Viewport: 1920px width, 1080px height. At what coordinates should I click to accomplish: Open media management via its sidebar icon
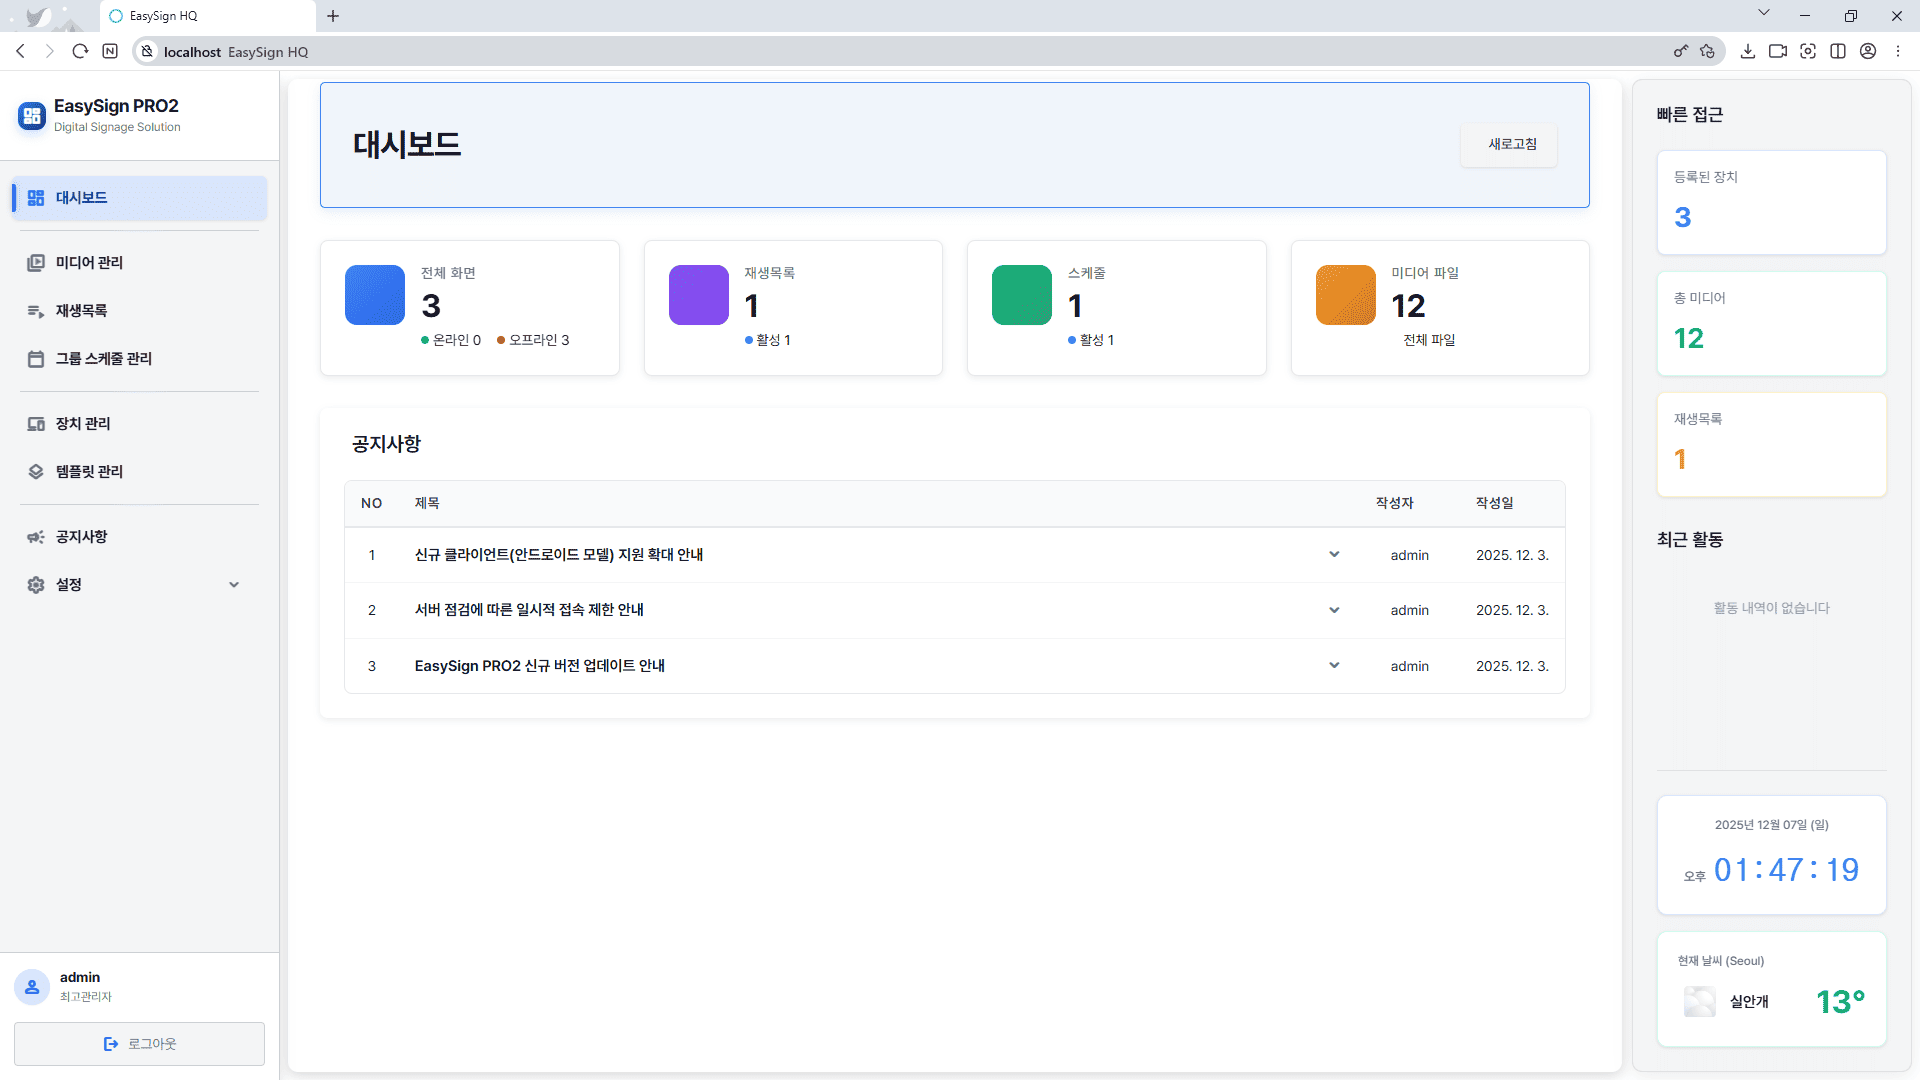[36, 263]
